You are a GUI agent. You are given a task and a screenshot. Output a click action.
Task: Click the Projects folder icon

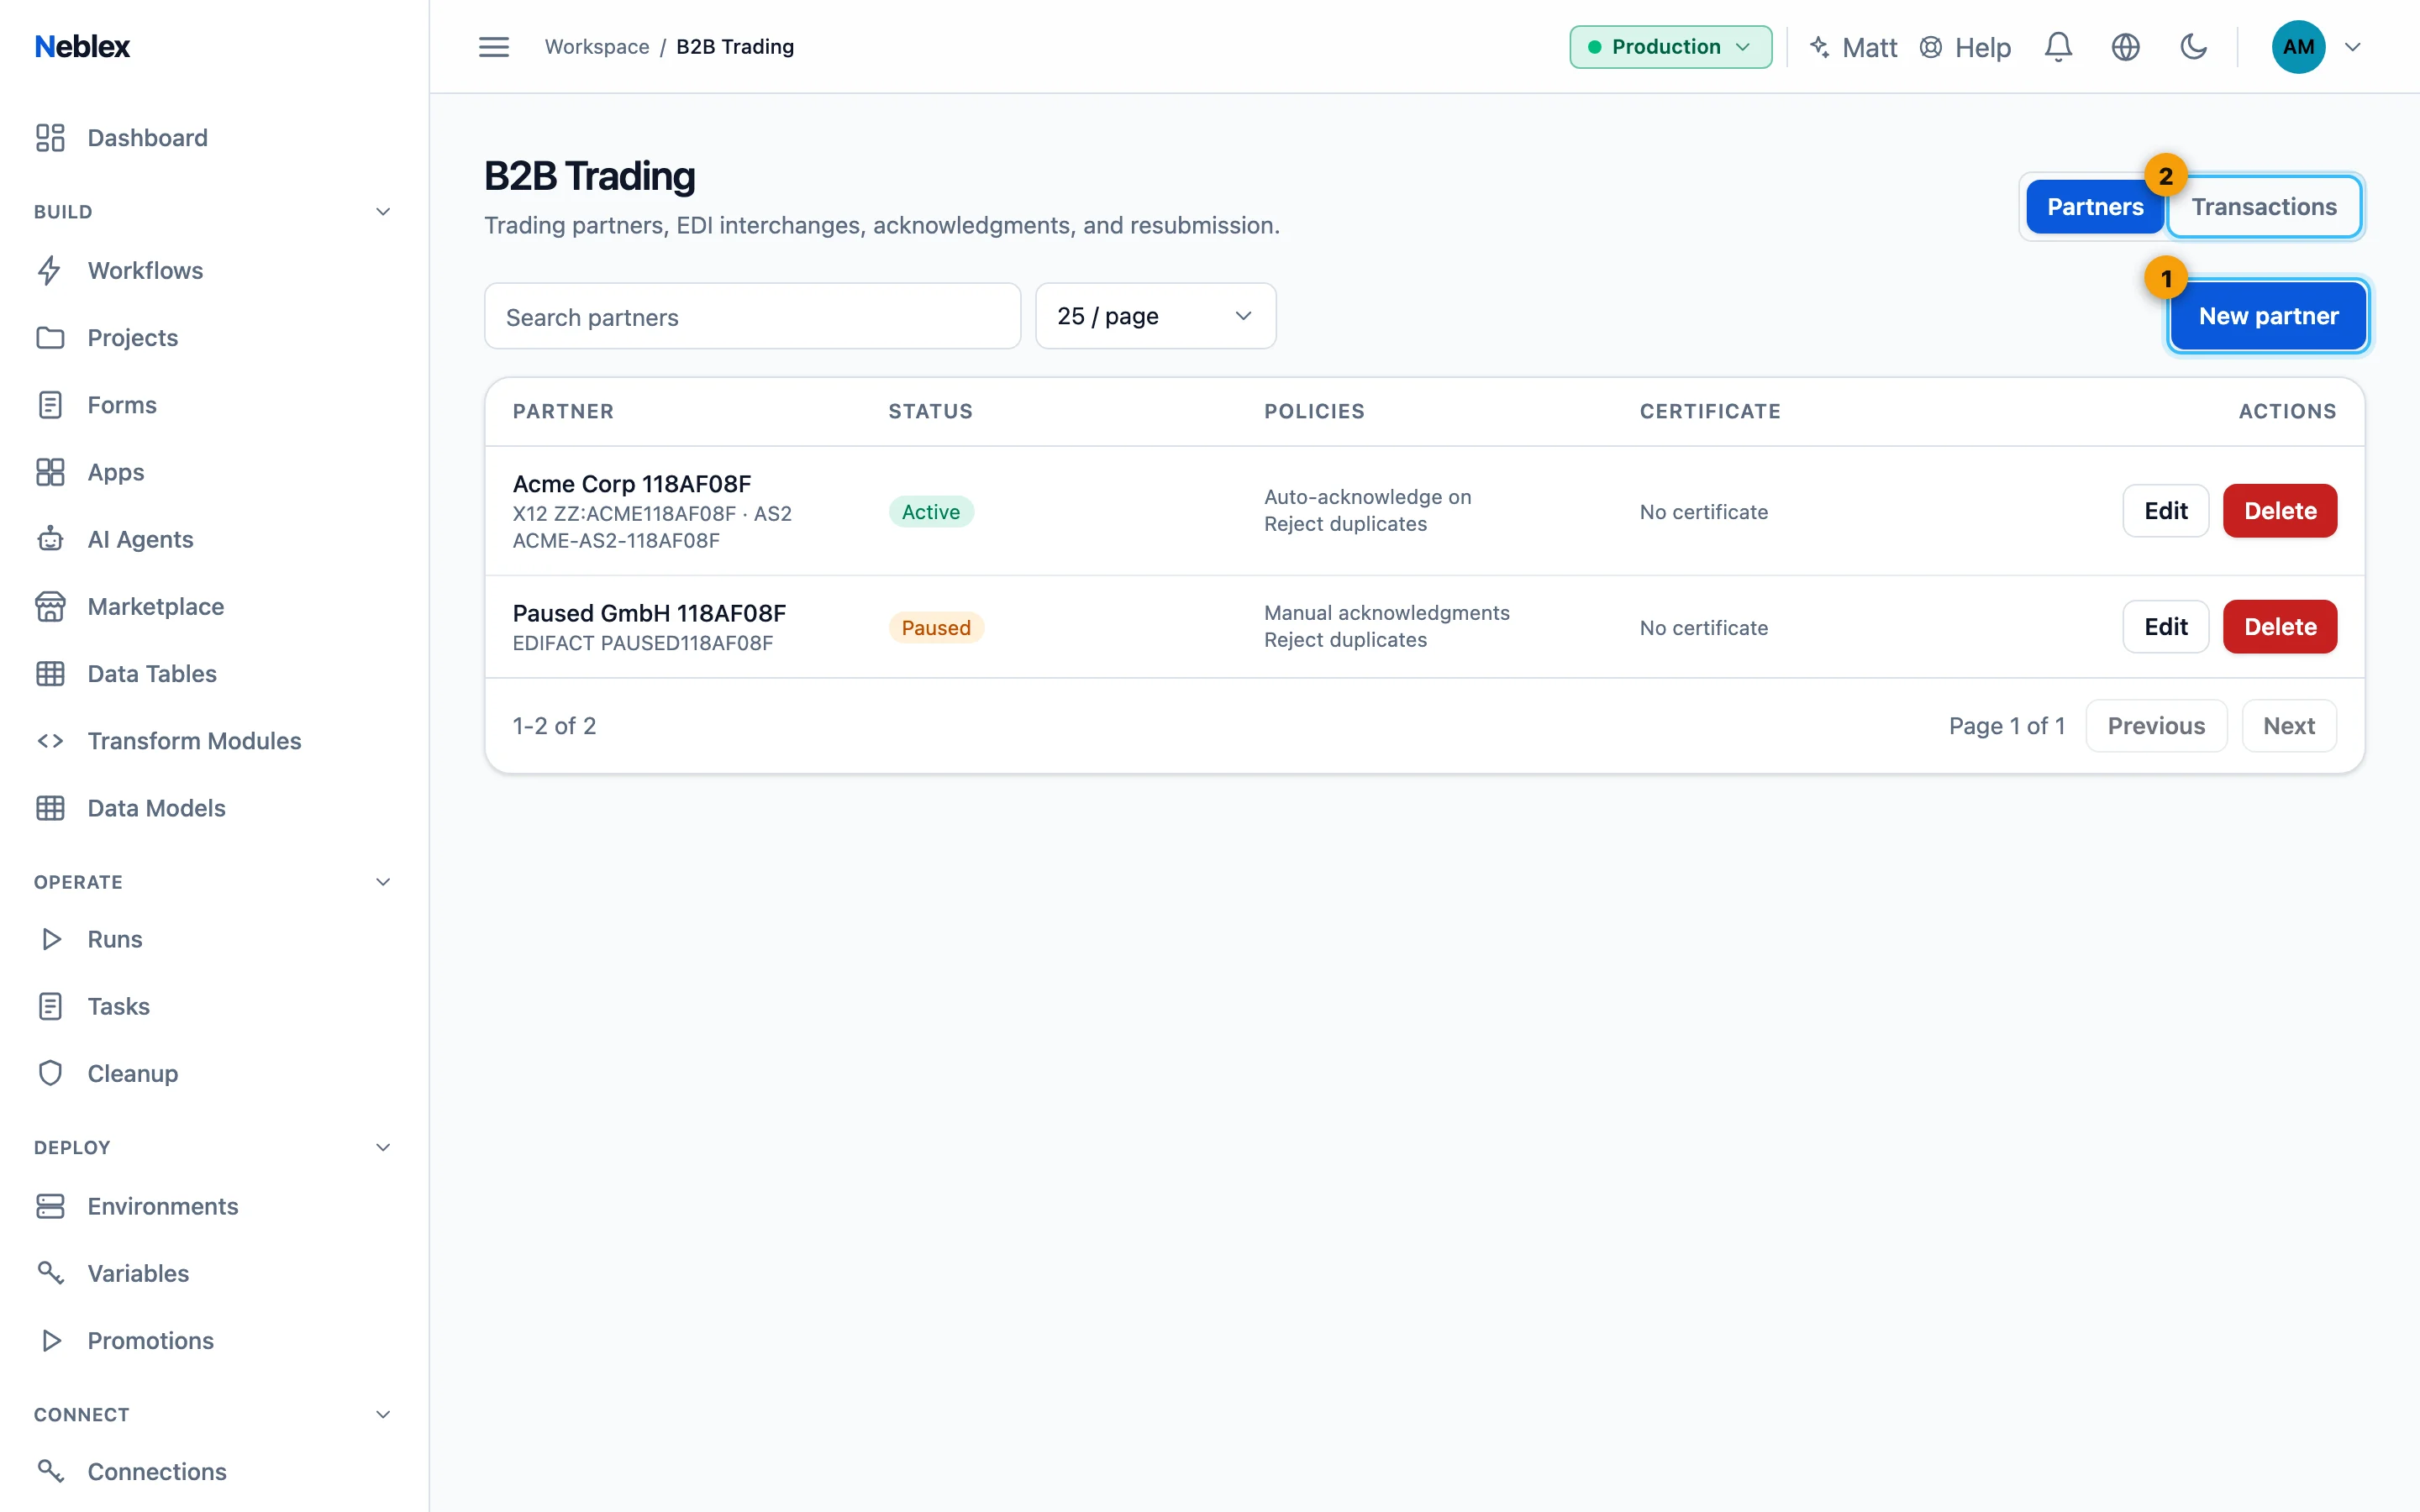(50, 337)
